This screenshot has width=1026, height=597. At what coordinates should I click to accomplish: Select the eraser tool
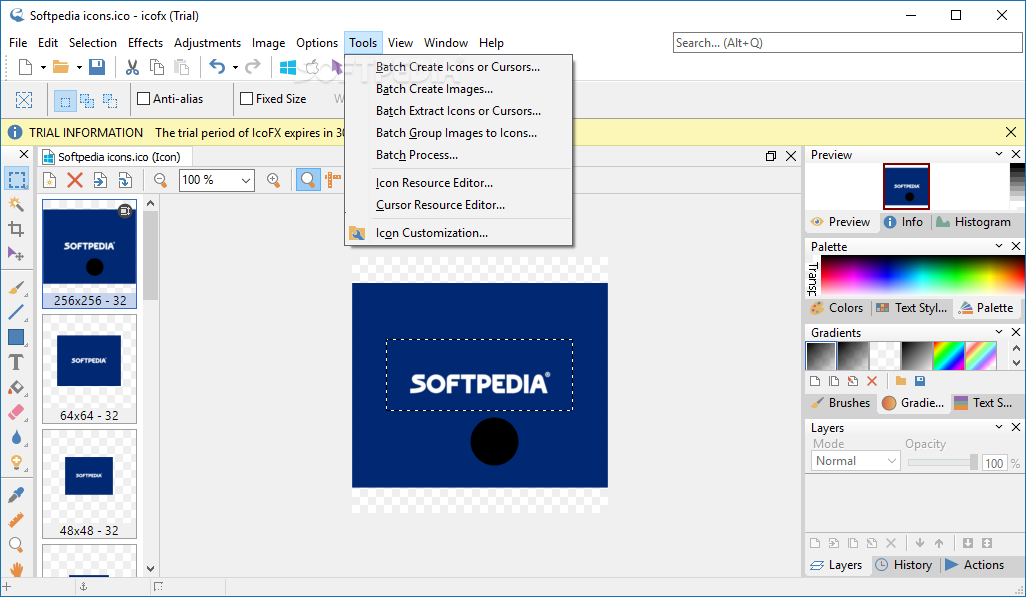pos(16,412)
